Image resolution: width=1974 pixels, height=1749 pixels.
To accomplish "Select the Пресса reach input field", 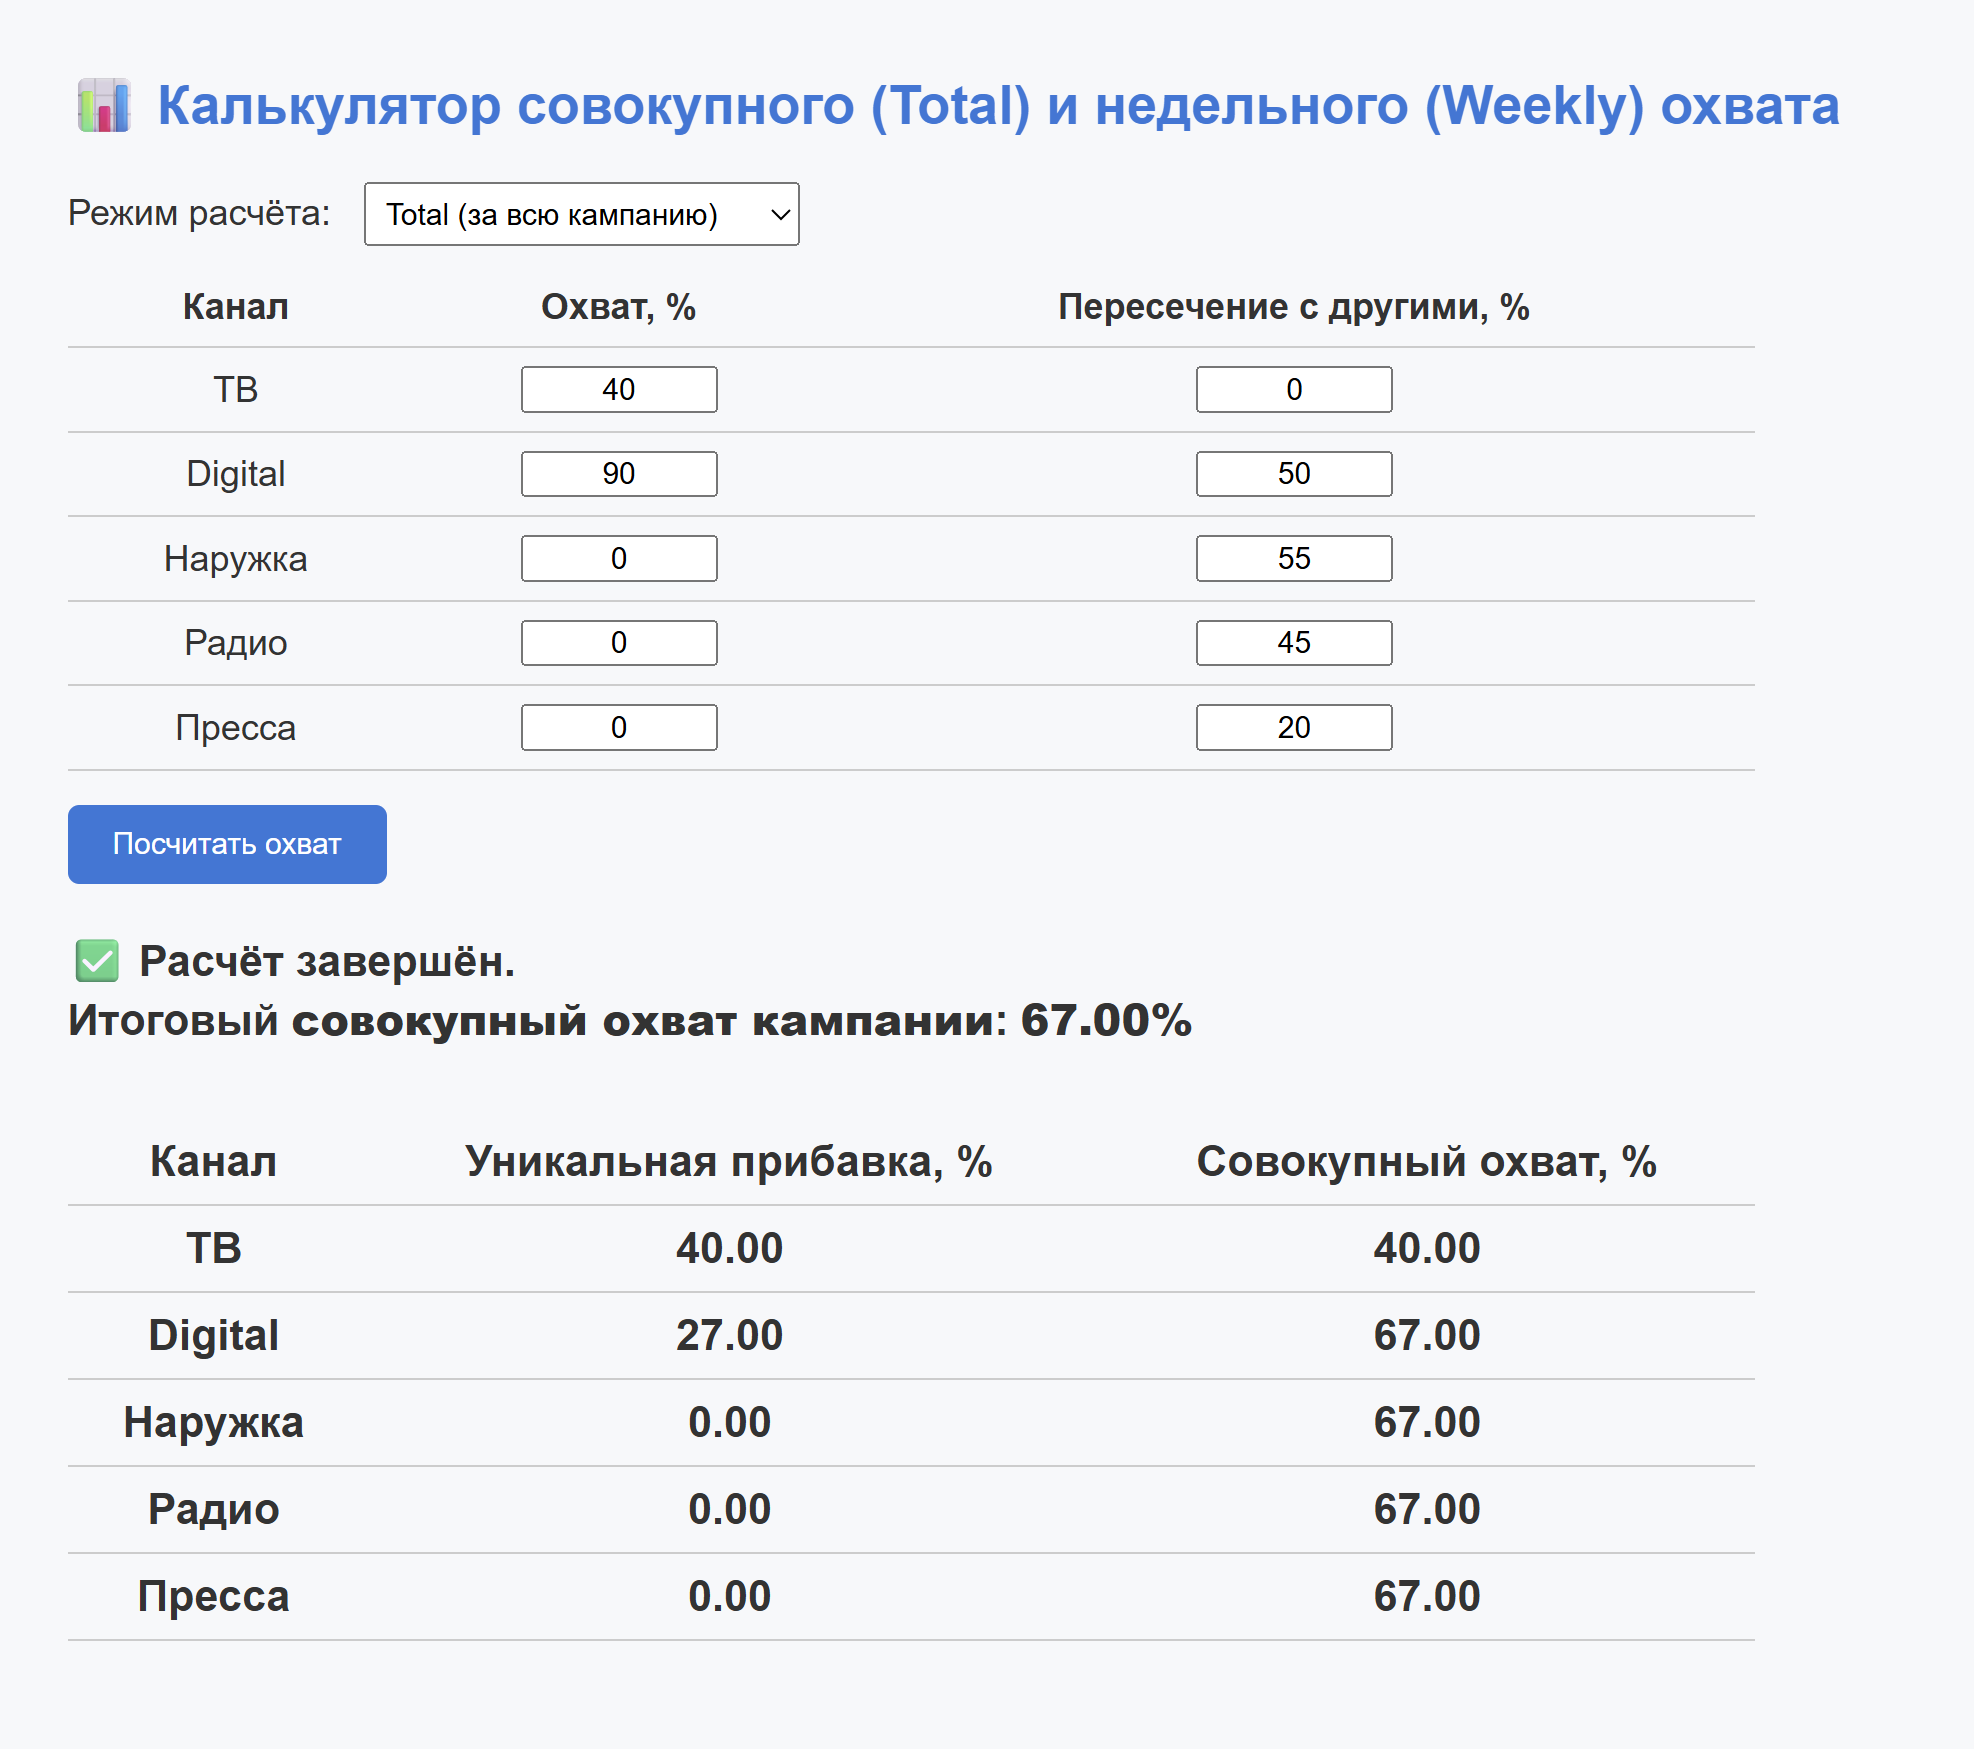I will [x=618, y=727].
